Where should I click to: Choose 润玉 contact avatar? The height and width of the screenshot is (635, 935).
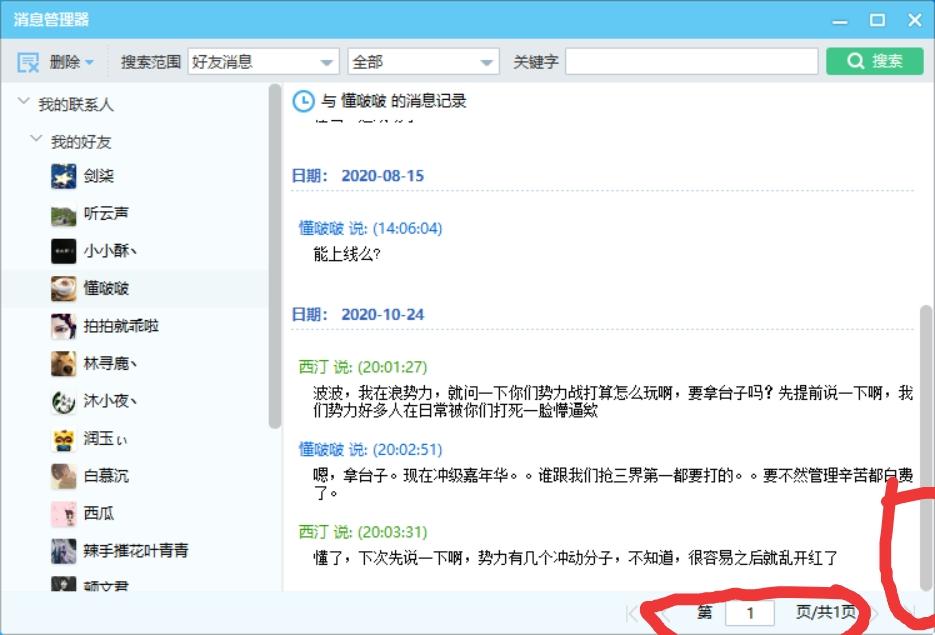click(x=64, y=439)
